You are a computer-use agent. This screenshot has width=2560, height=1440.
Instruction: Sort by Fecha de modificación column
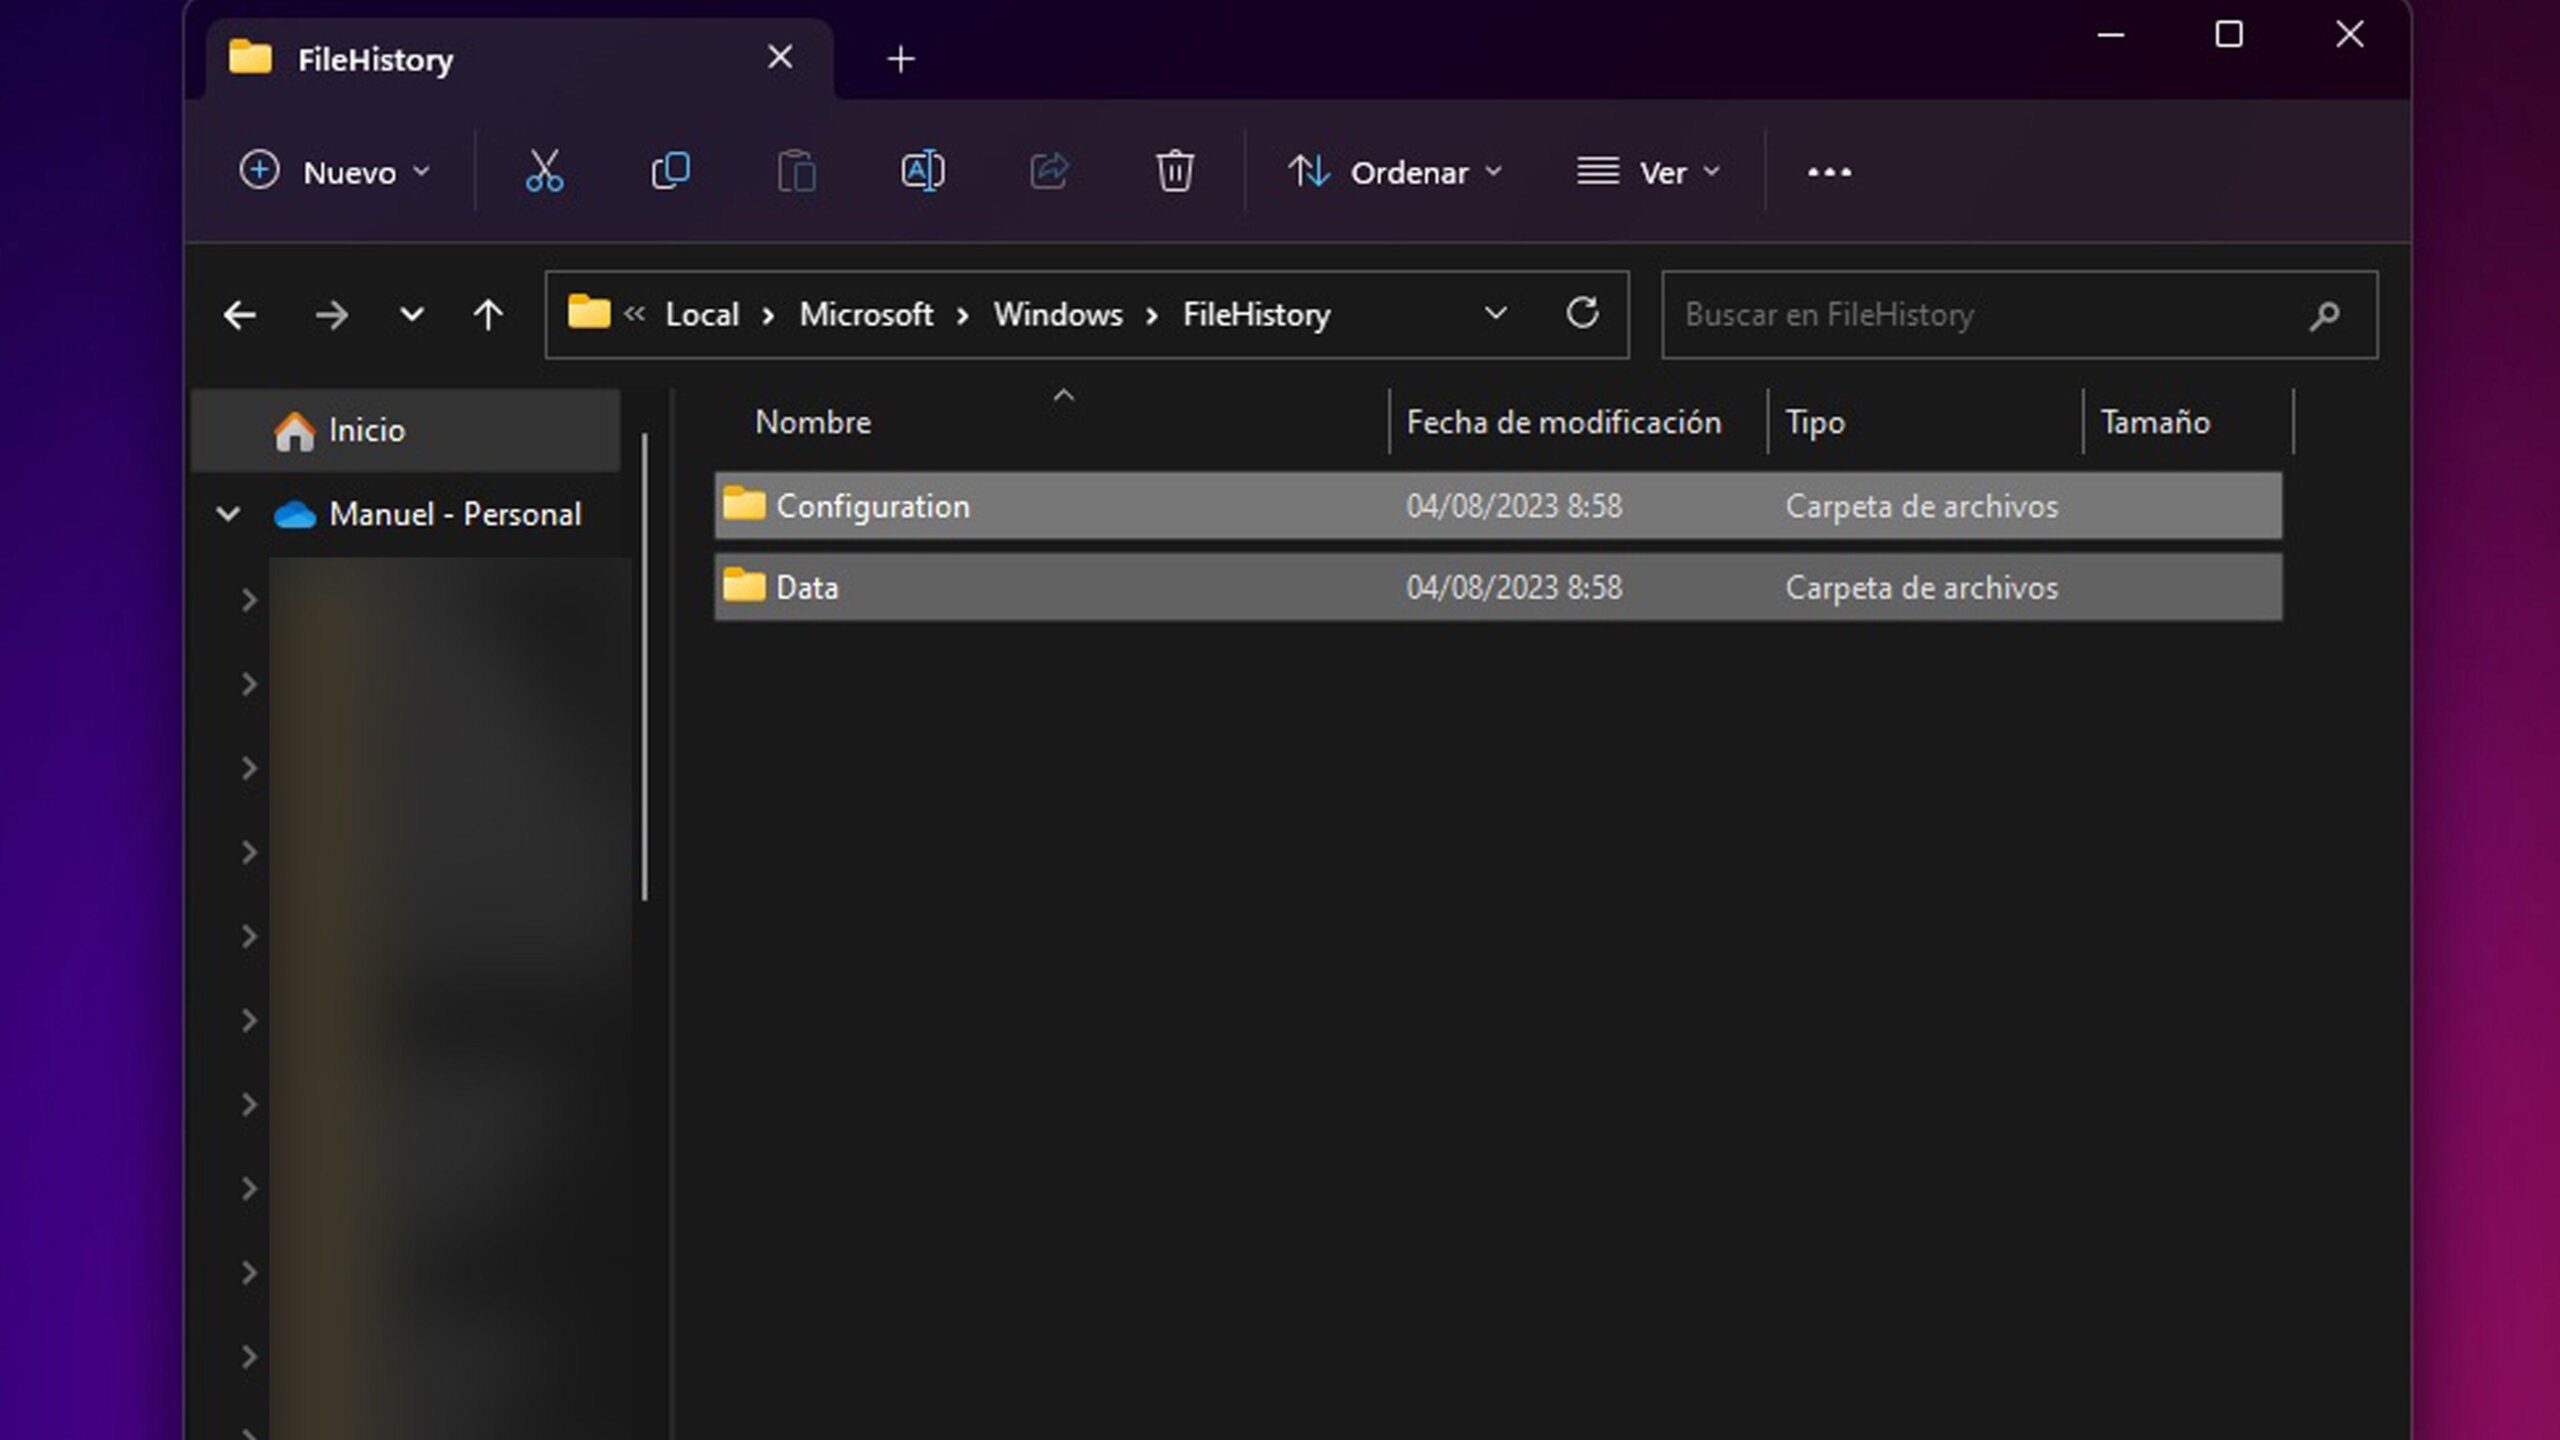(x=1563, y=422)
